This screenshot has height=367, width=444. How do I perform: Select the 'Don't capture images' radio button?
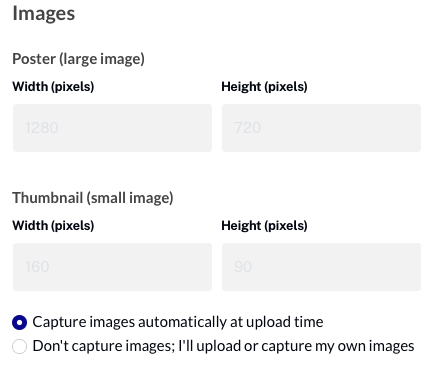pyautogui.click(x=19, y=346)
